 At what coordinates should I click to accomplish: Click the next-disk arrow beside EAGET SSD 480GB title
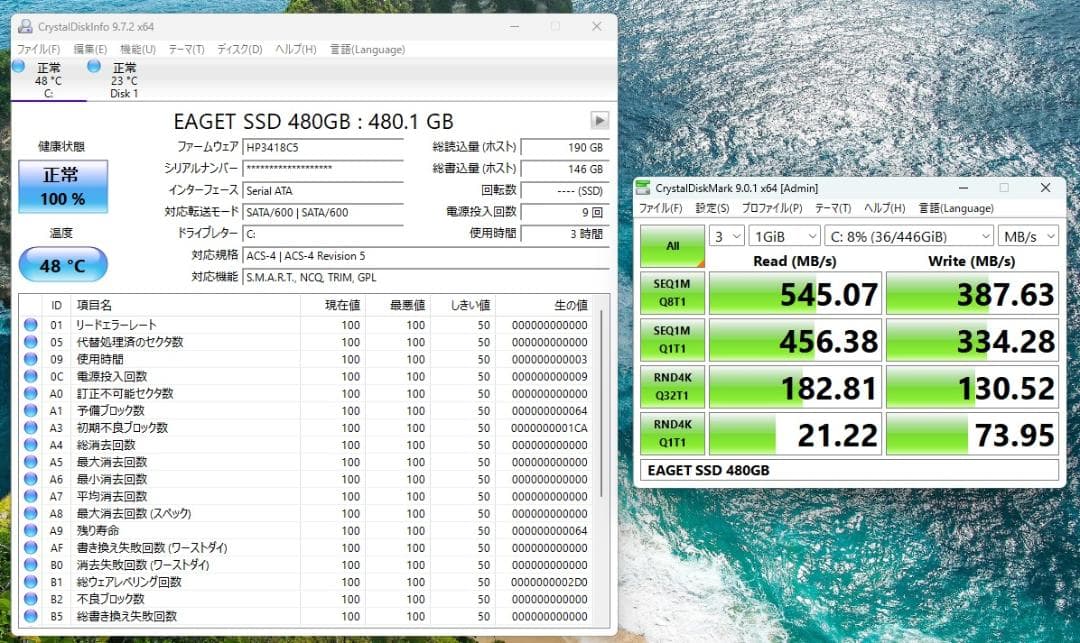click(599, 120)
